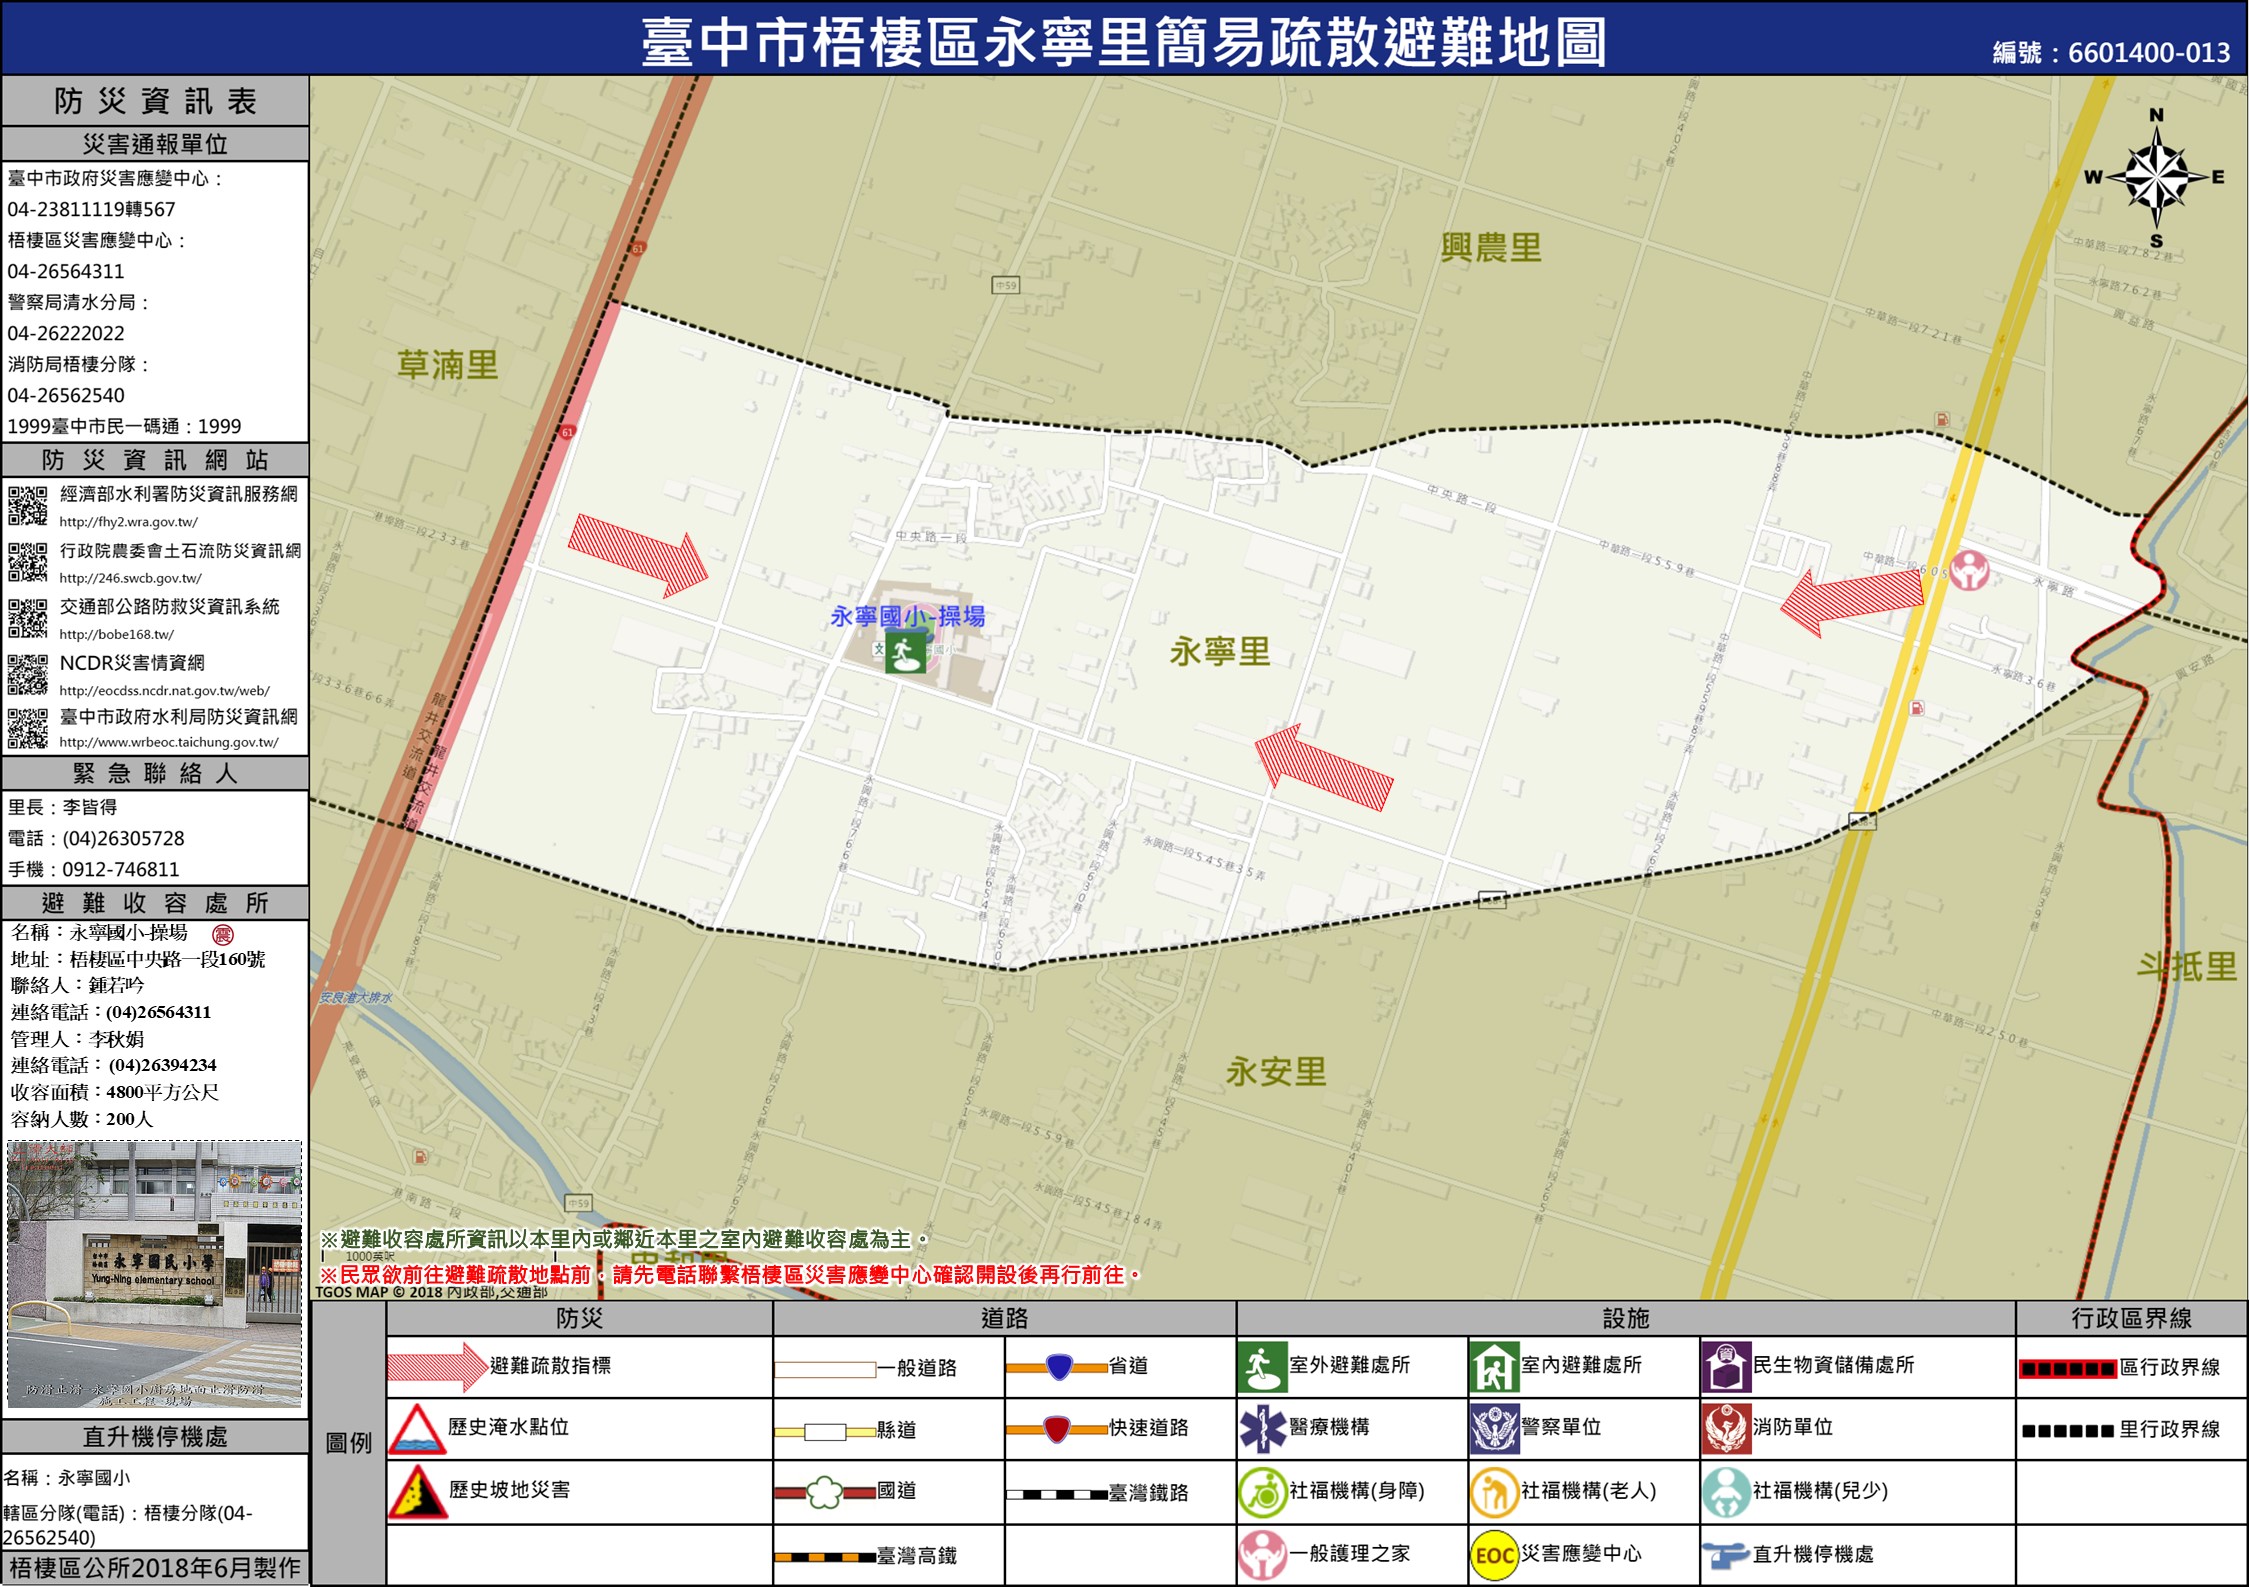Click the fire department legend icon
Screen dimensions: 2249x1587
tap(1725, 1429)
